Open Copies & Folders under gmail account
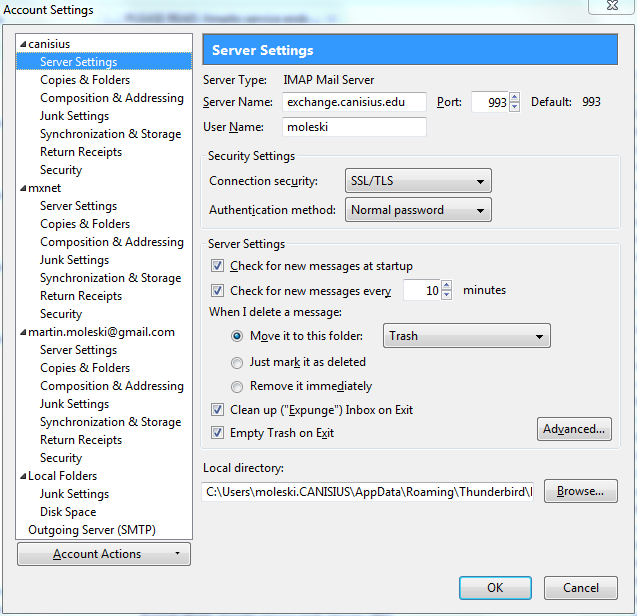This screenshot has height=616, width=637. (x=85, y=368)
